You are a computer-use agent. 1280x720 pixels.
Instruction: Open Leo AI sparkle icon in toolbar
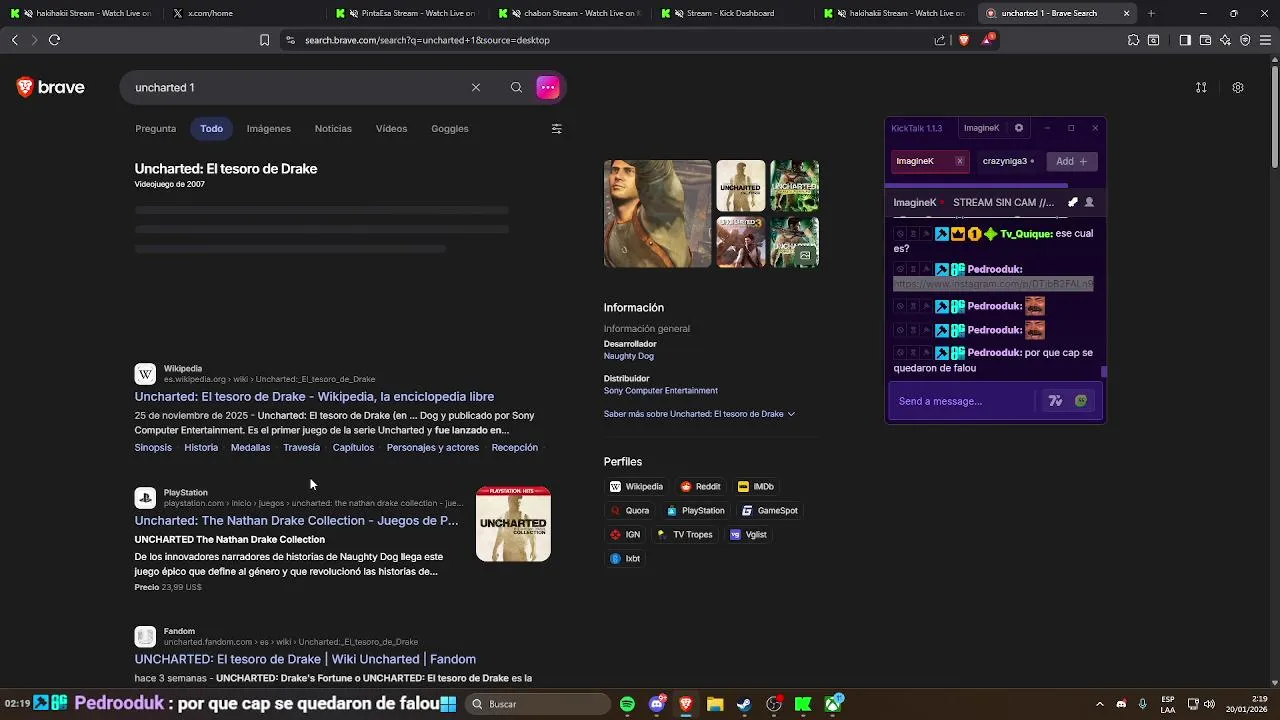(1225, 40)
